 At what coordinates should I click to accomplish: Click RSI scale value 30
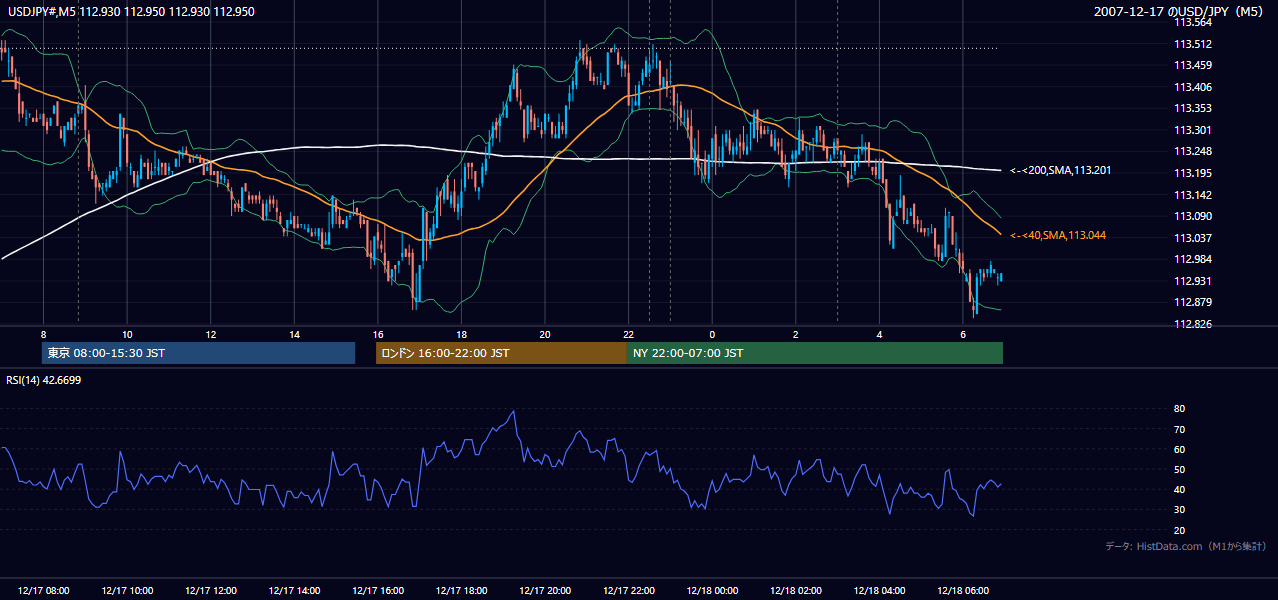point(1180,510)
